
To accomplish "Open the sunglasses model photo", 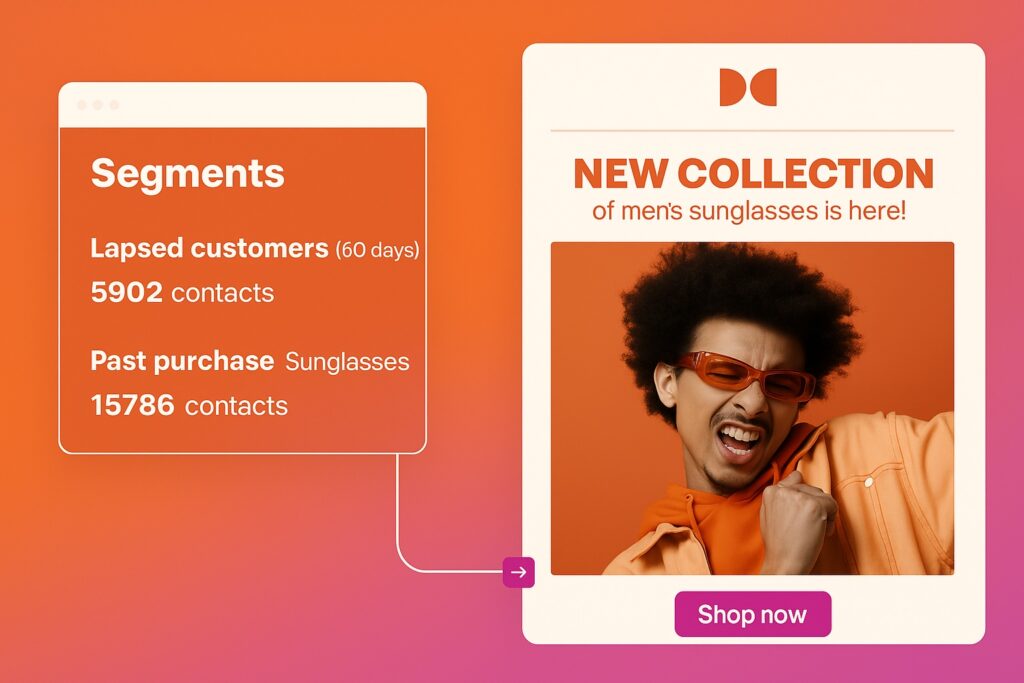I will pos(752,408).
